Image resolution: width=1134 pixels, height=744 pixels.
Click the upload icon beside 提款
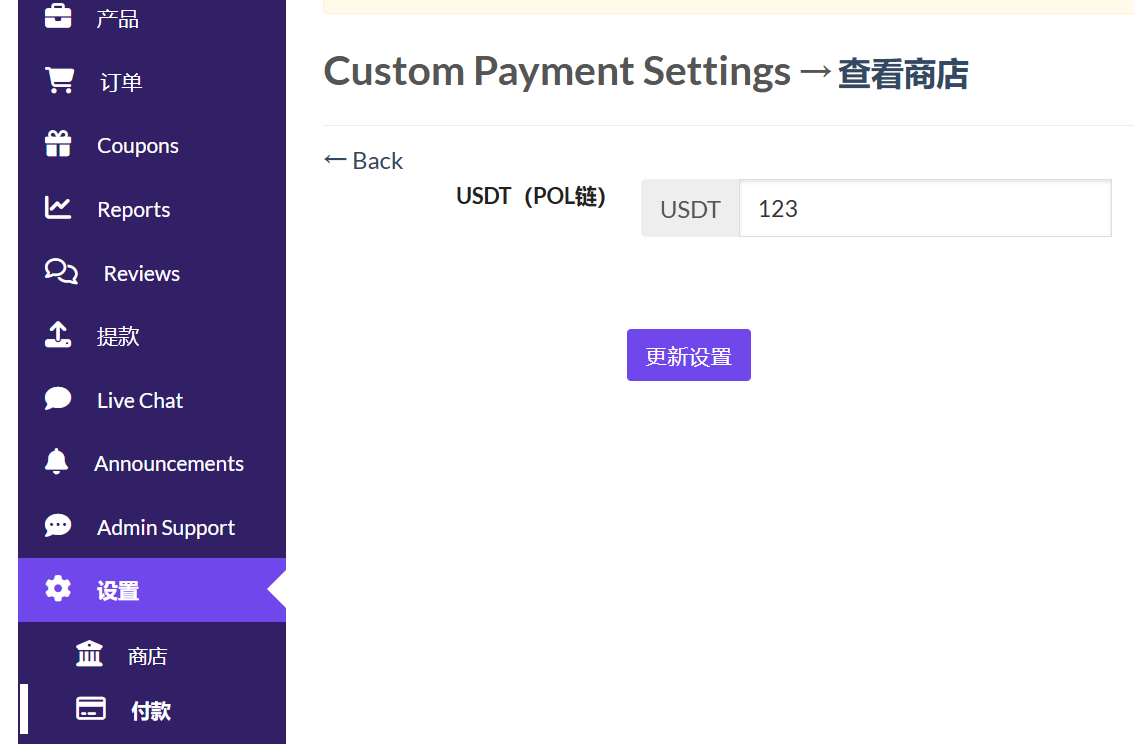pos(58,335)
